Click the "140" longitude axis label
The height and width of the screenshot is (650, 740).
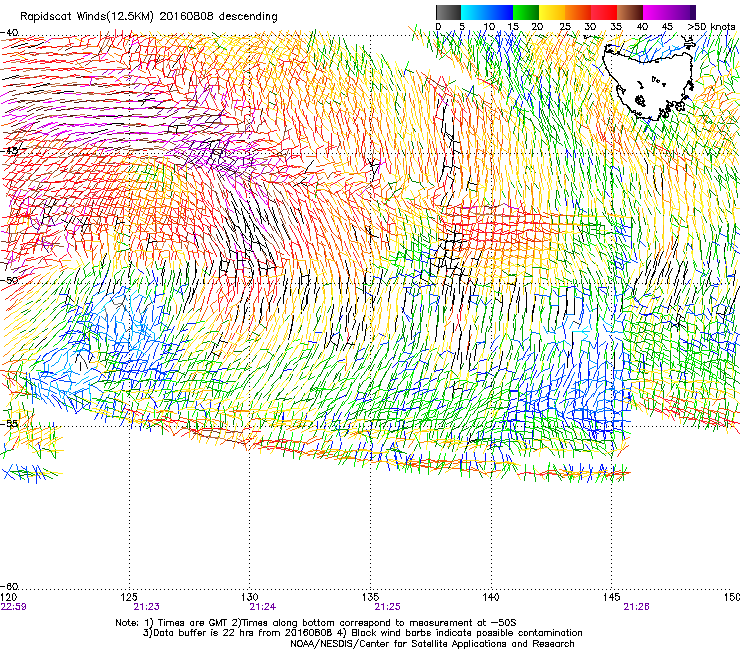tap(491, 597)
